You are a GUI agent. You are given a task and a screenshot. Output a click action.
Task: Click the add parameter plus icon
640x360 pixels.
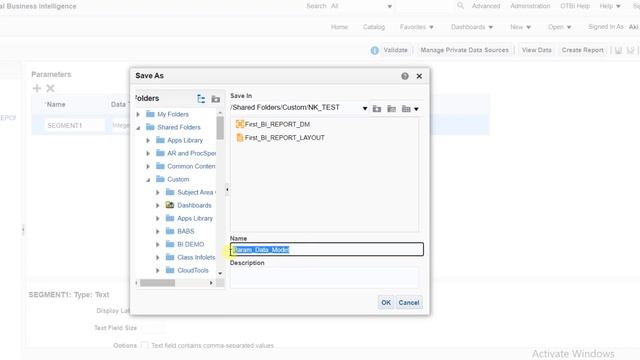point(37,88)
